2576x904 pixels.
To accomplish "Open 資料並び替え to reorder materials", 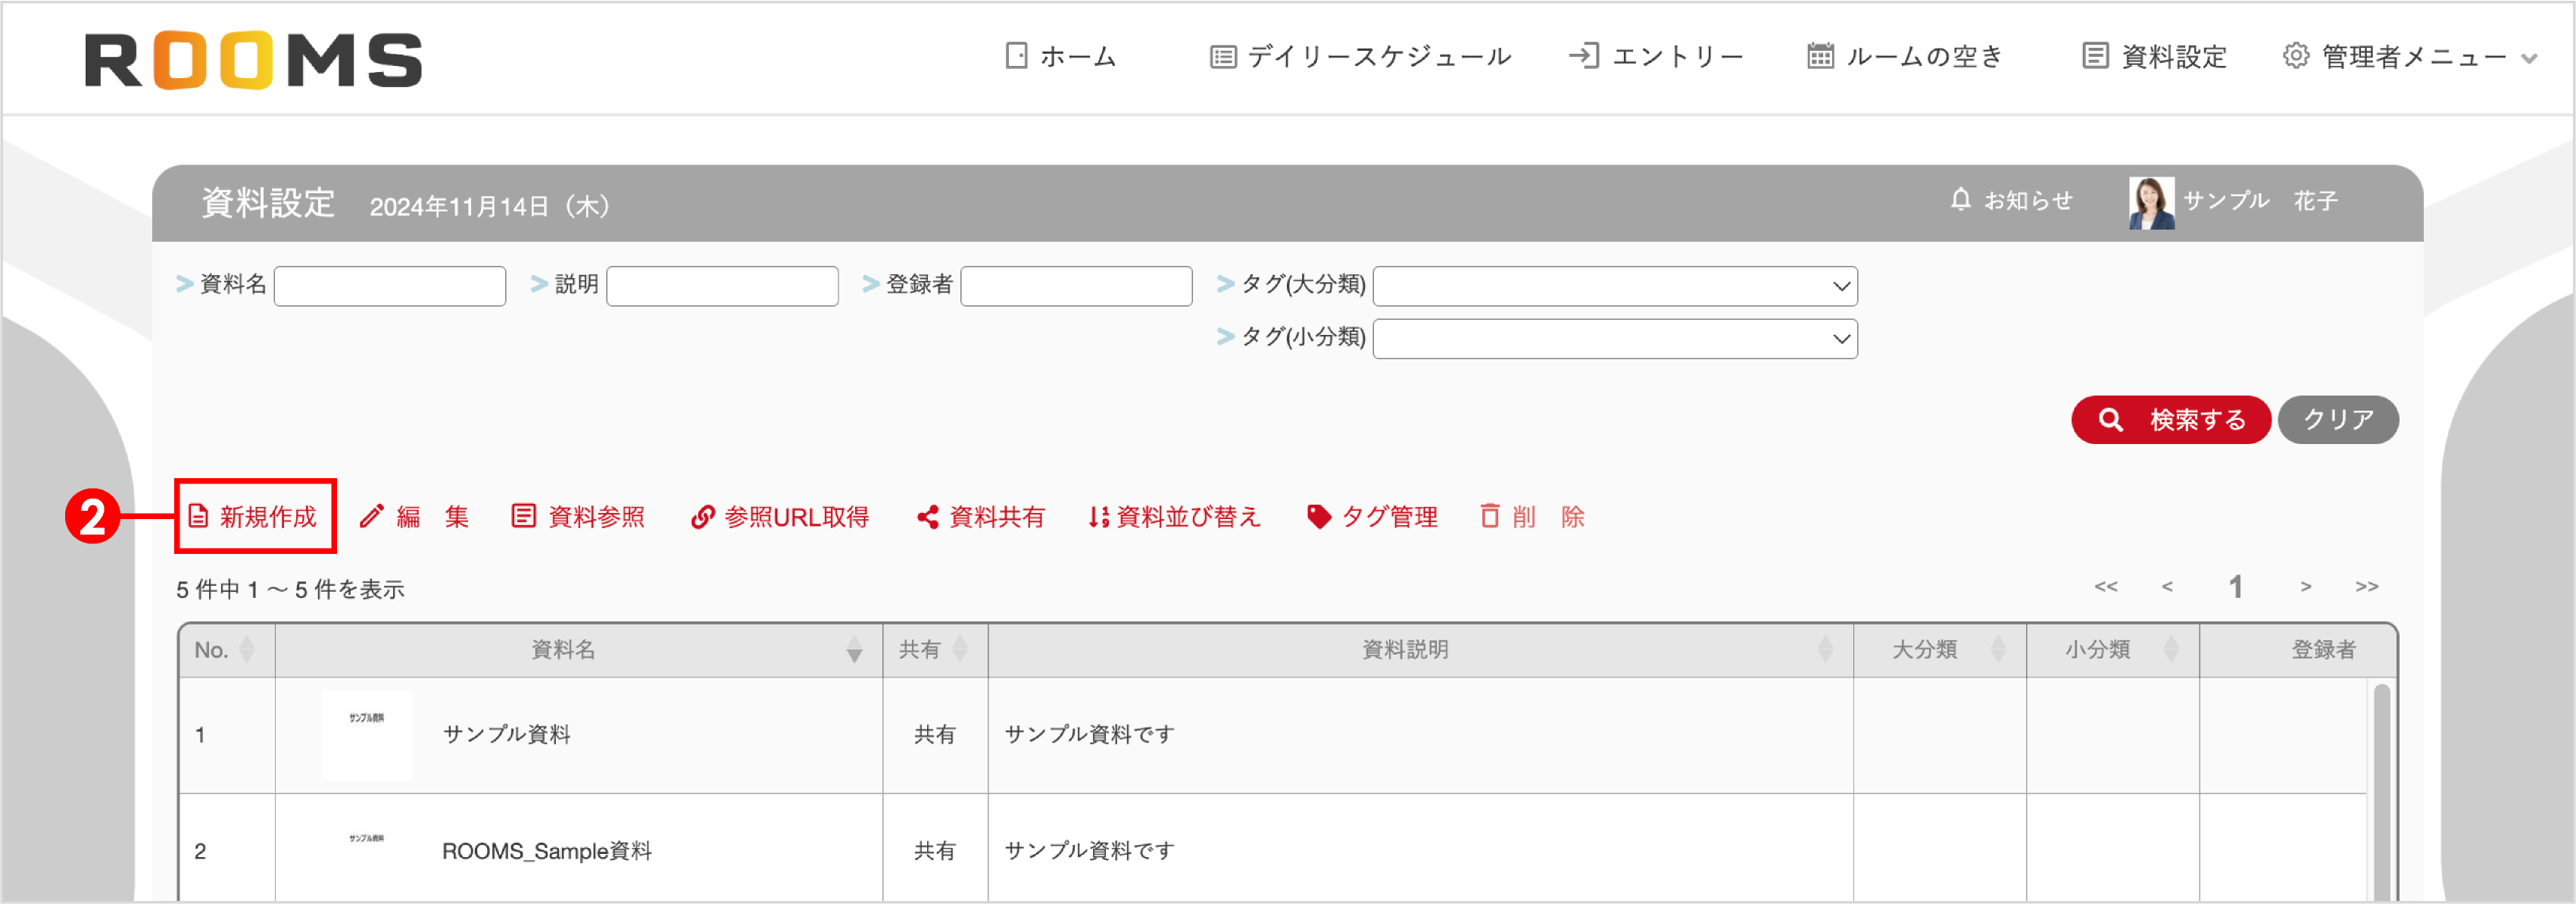I will pyautogui.click(x=1096, y=516).
